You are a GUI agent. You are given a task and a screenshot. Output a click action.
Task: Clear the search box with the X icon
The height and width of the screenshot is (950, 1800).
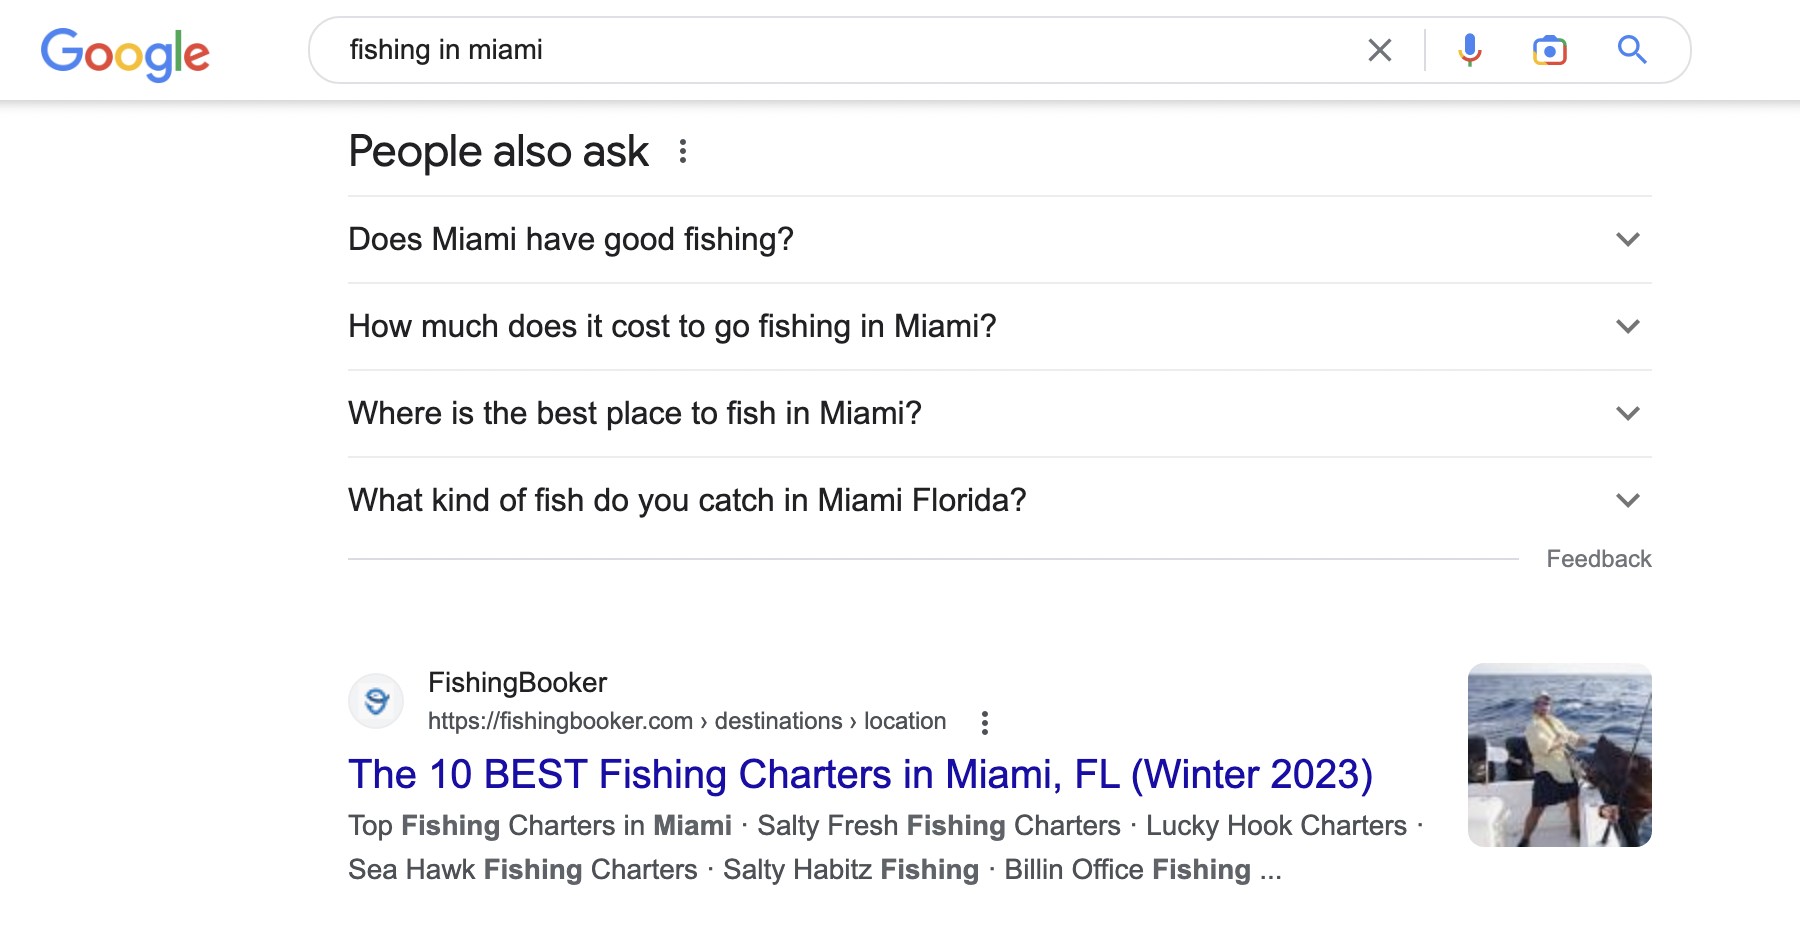(1380, 50)
